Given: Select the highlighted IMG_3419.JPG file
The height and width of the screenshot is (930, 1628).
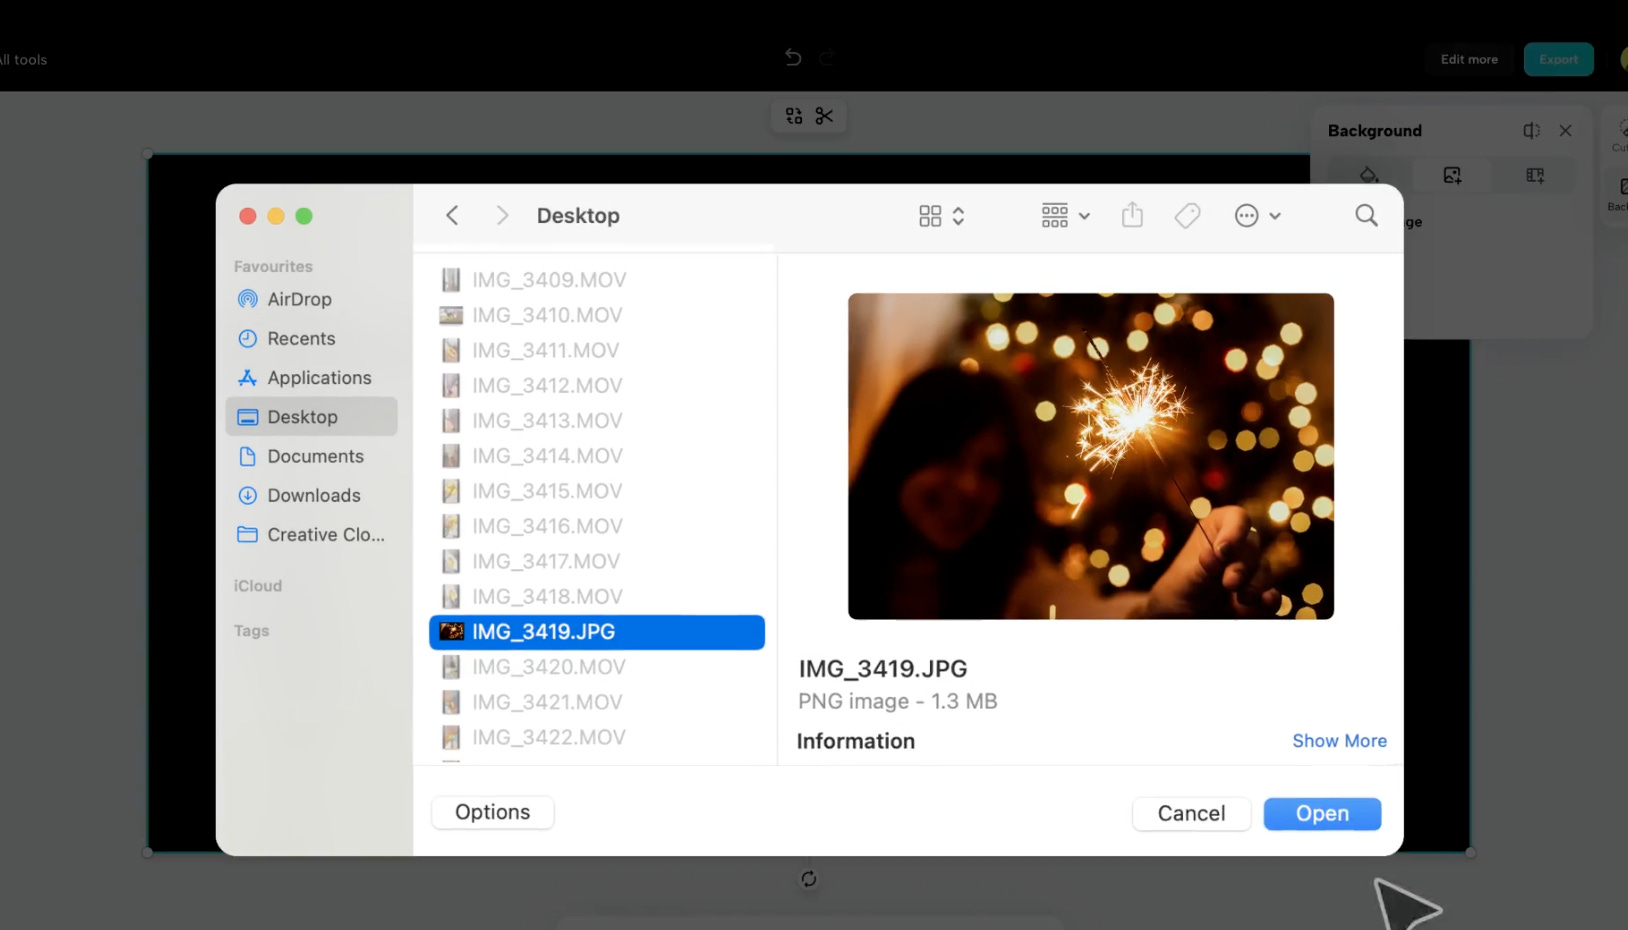Looking at the screenshot, I should point(597,632).
